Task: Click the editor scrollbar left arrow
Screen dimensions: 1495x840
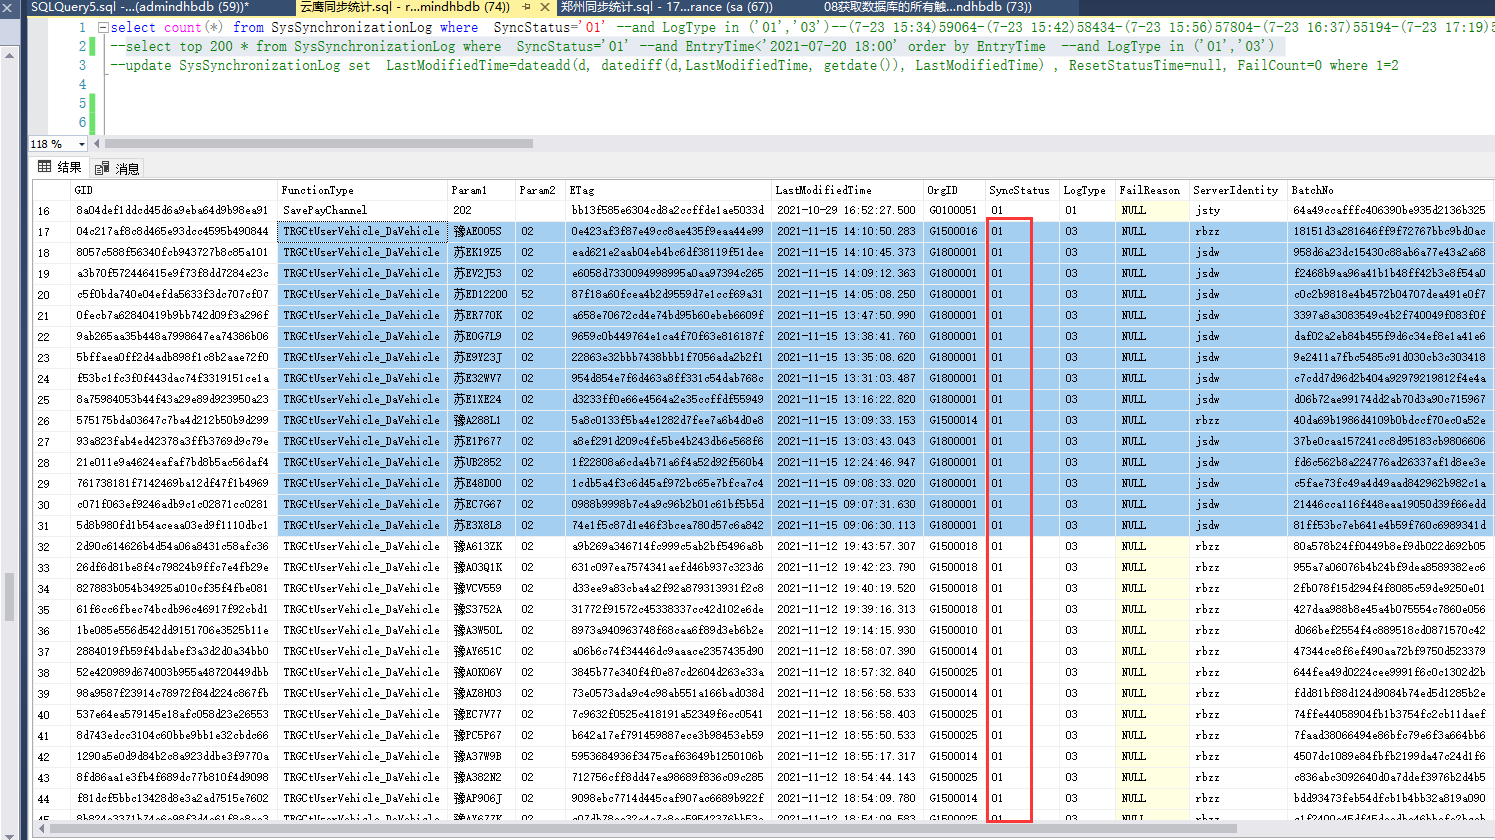Action: coord(96,144)
